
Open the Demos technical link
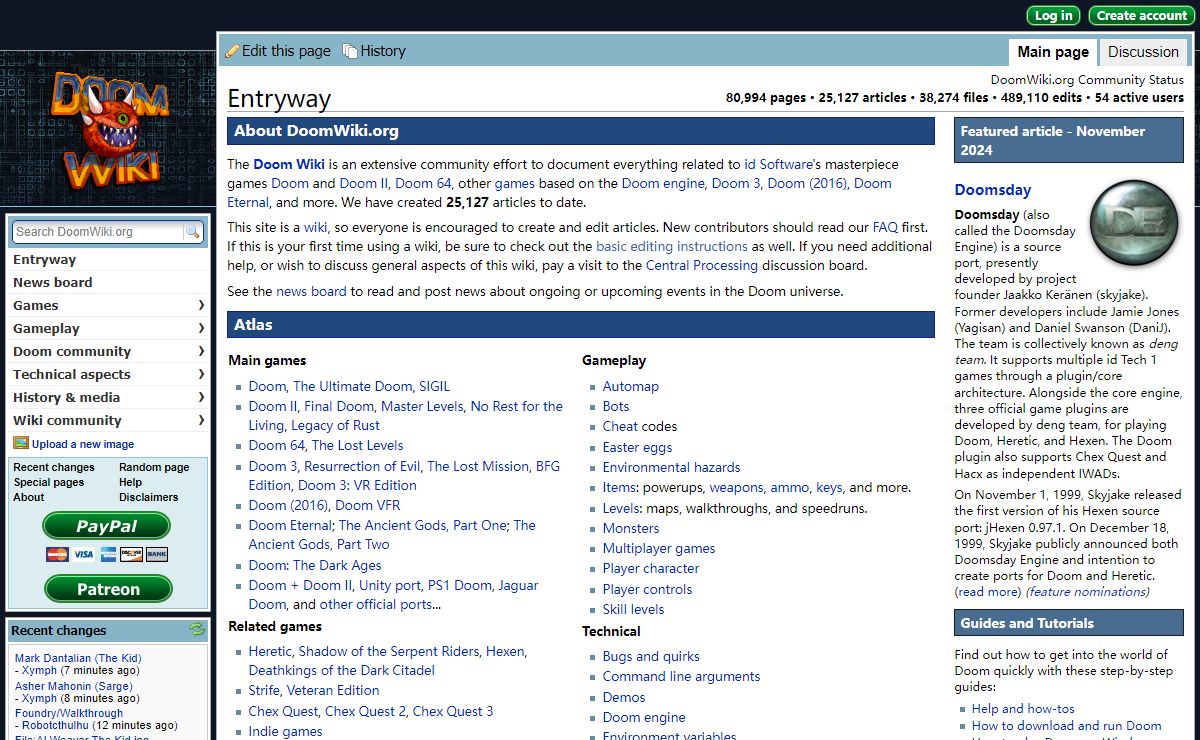coord(624,697)
